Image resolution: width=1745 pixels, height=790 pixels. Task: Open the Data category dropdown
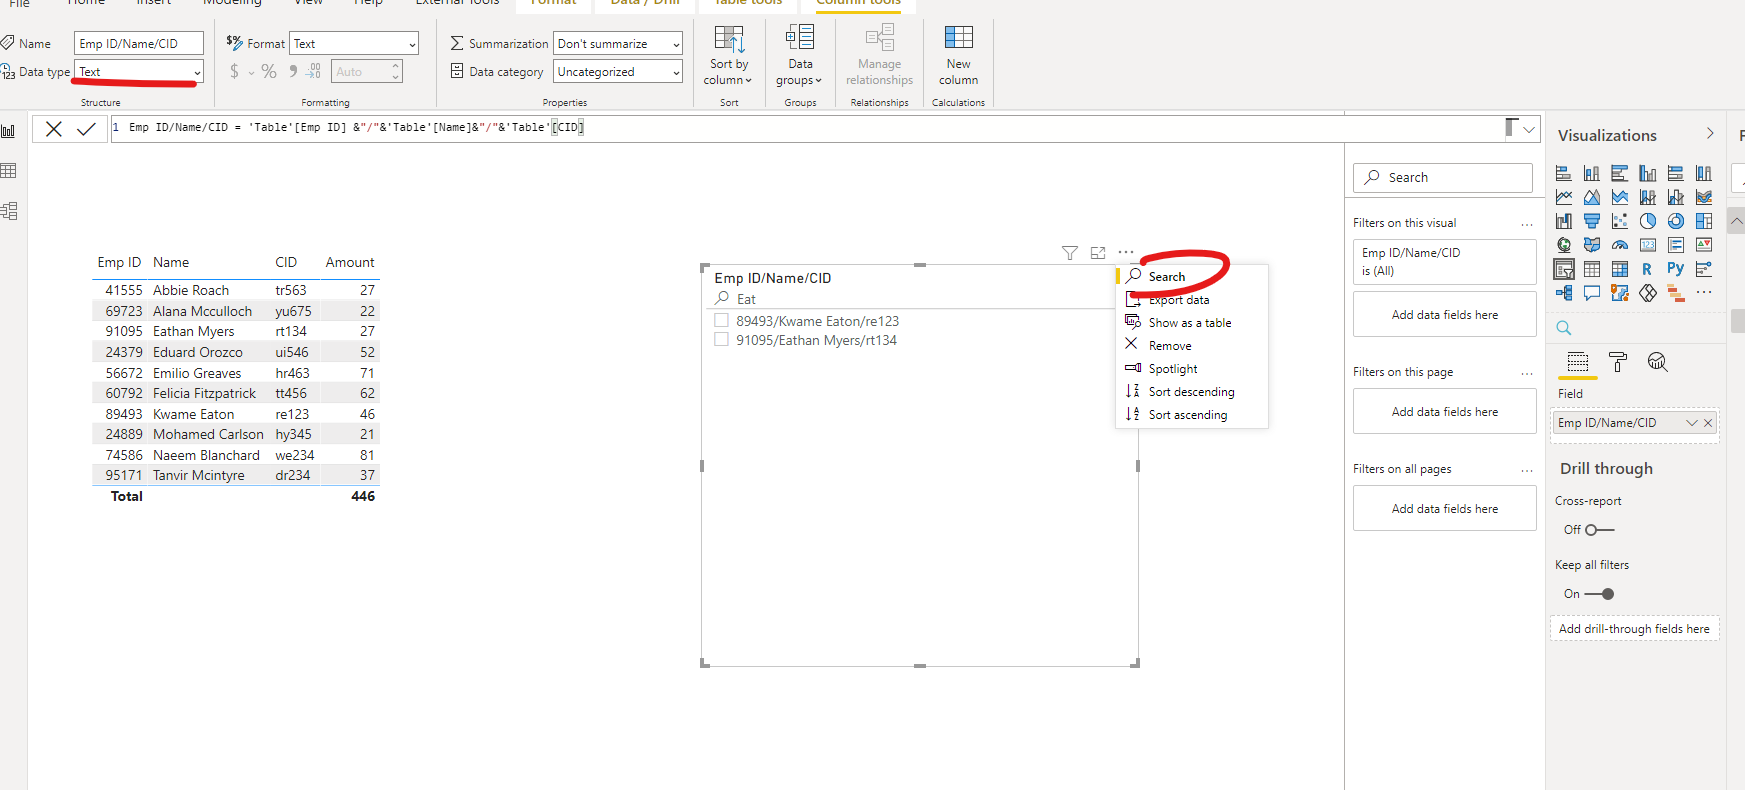pyautogui.click(x=618, y=72)
